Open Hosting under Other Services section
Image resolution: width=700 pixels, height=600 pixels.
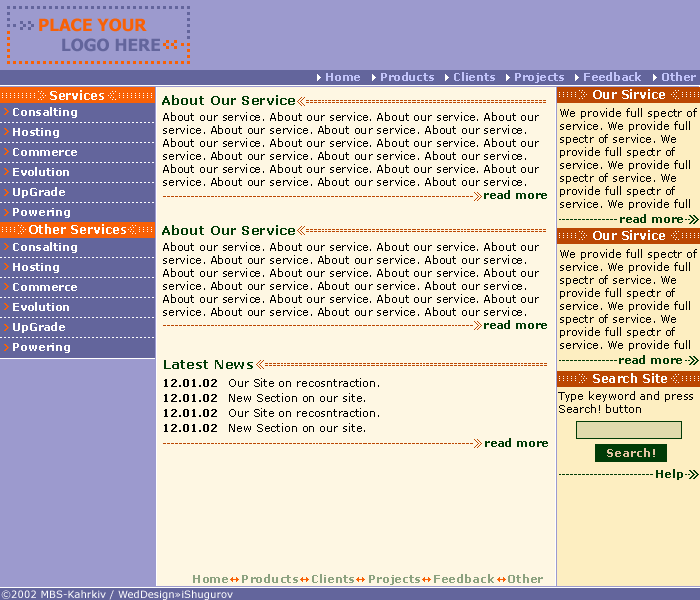36,267
